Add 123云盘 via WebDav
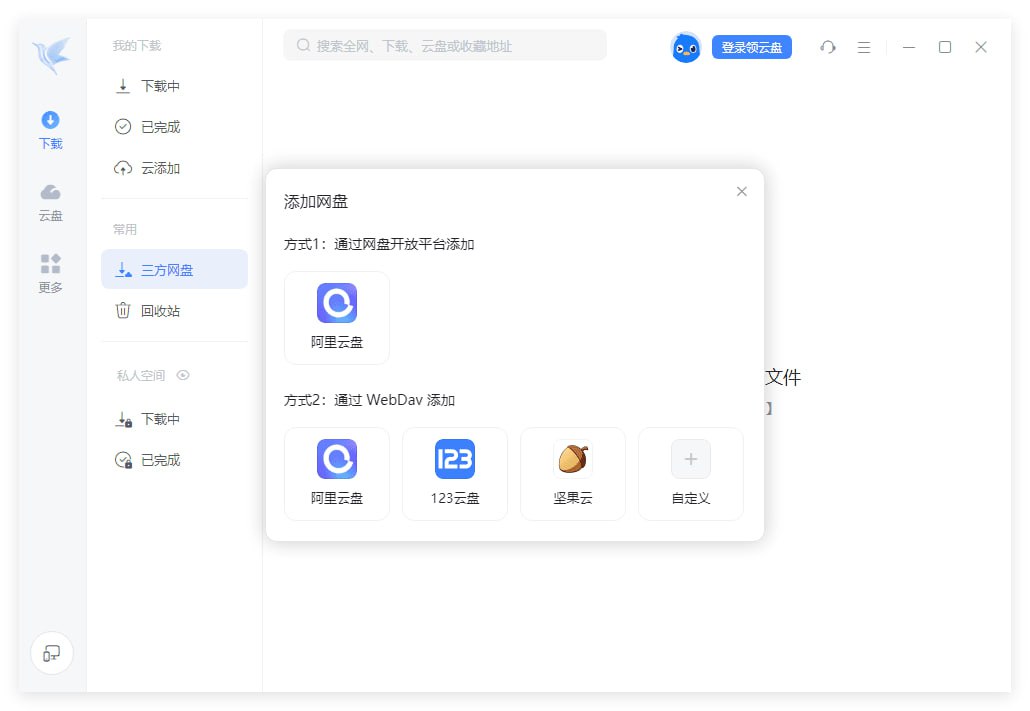Image resolution: width=1030 pixels, height=711 pixels. pos(455,473)
